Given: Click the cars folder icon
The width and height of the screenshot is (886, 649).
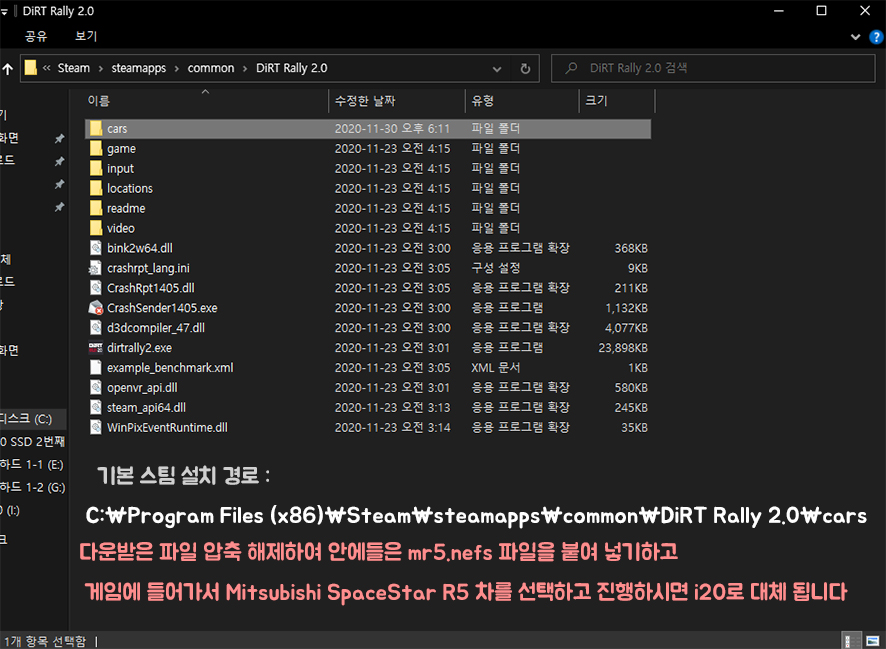Looking at the screenshot, I should pyautogui.click(x=96, y=128).
